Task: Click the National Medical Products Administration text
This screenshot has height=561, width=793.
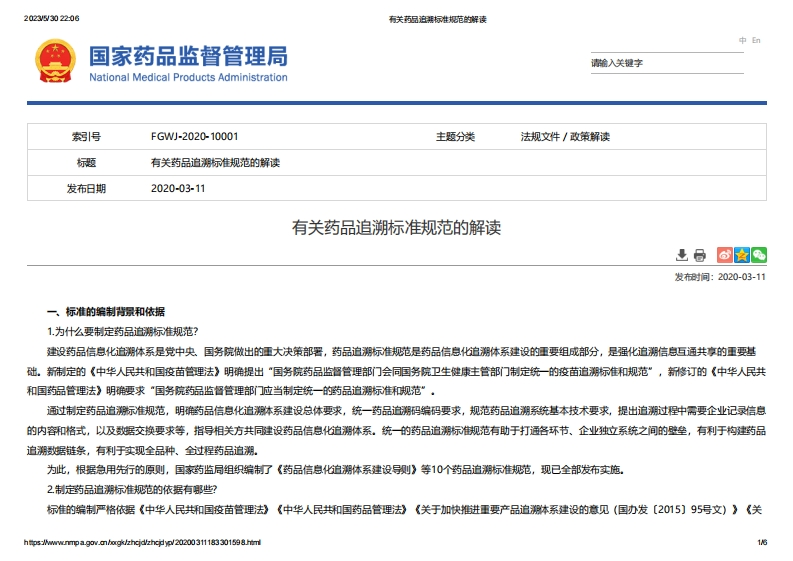Action: pos(188,77)
